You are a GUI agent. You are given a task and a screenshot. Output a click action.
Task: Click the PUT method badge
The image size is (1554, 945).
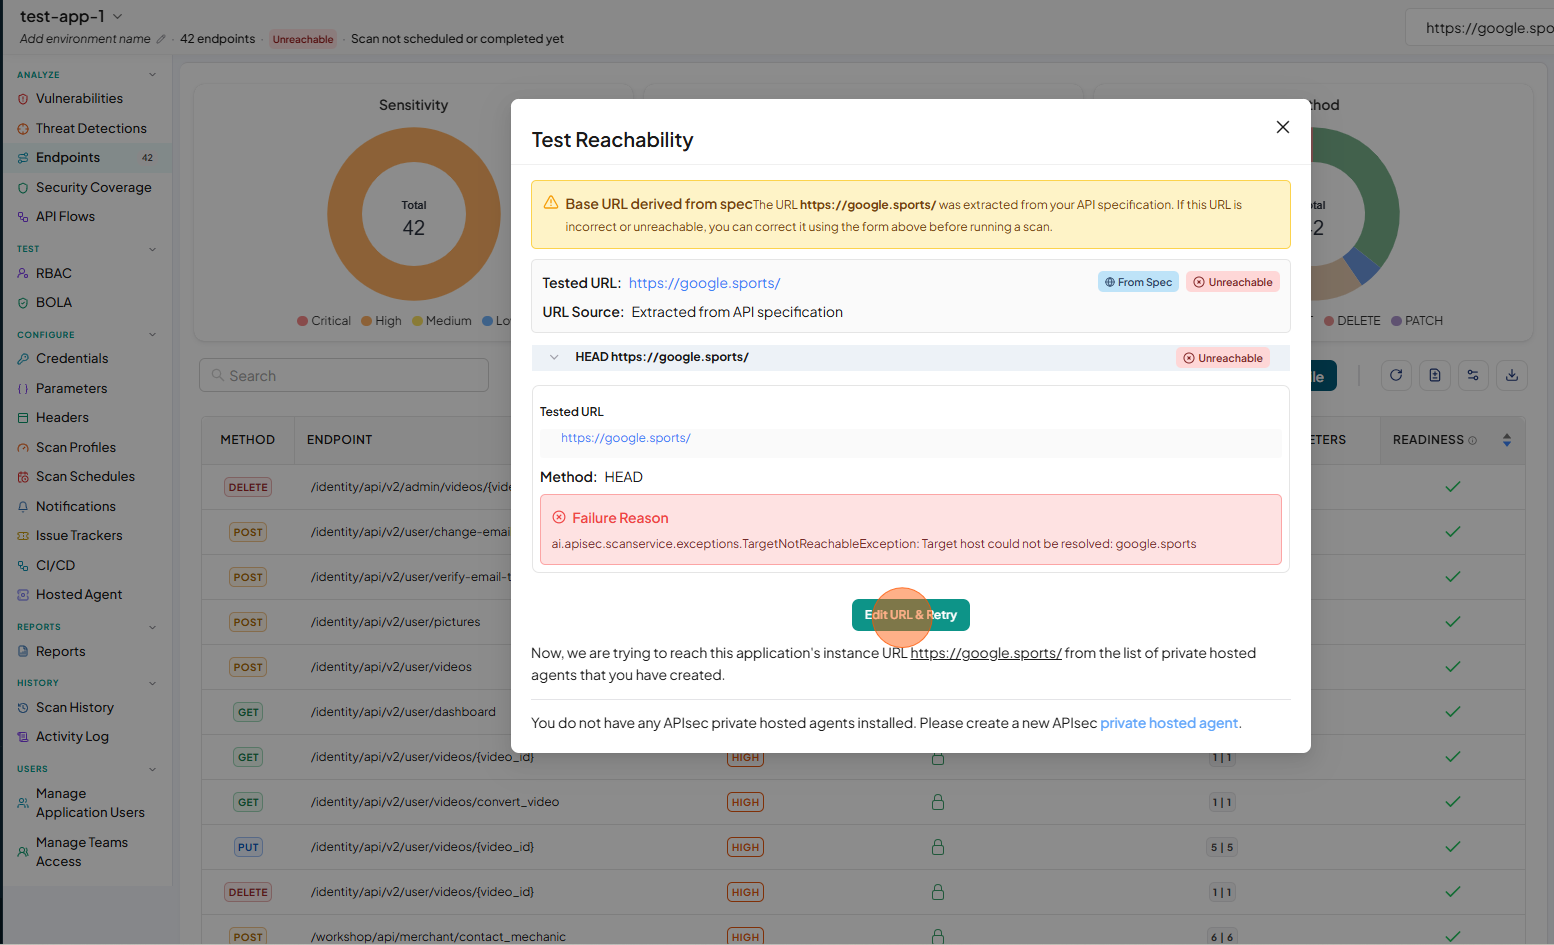tap(248, 847)
